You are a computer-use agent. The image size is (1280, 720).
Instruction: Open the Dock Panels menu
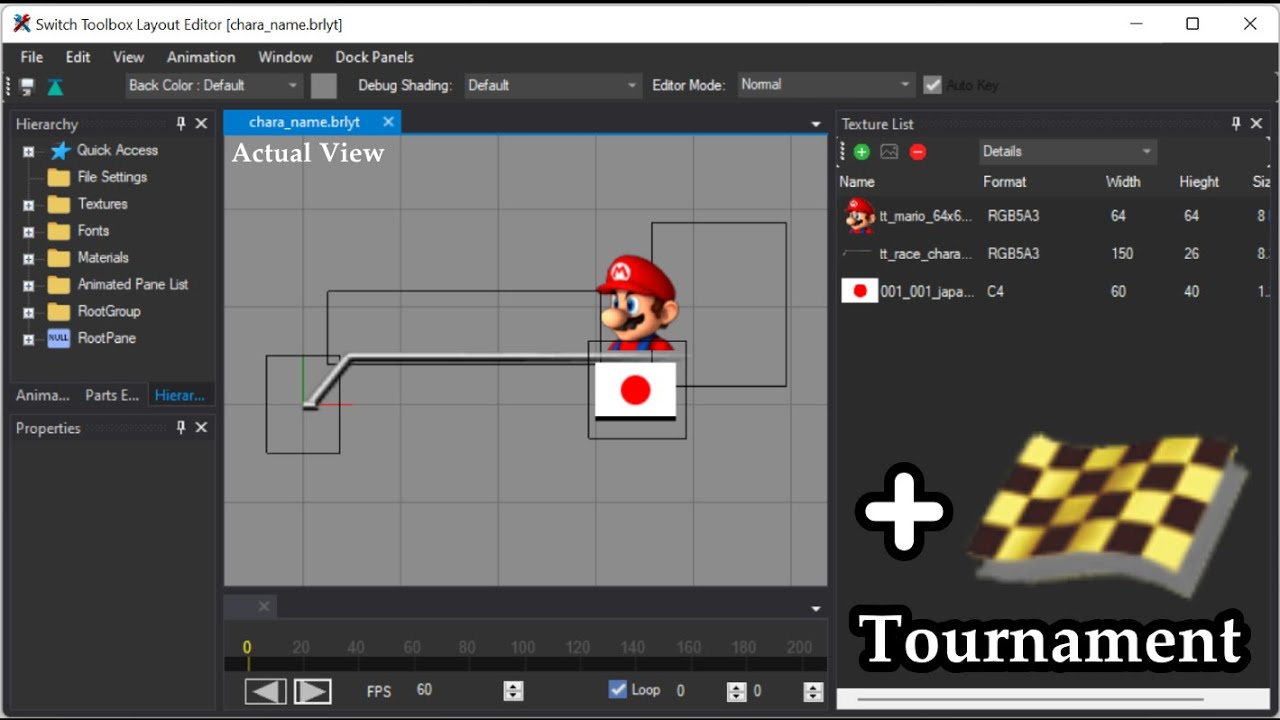pyautogui.click(x=374, y=57)
